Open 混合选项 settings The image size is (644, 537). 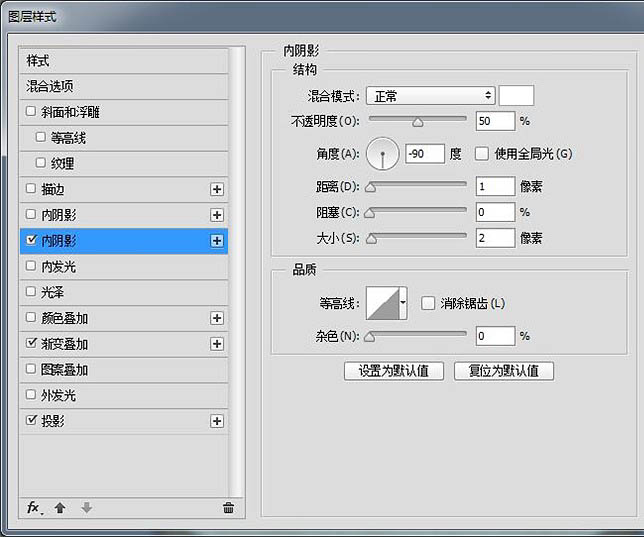[x=124, y=86]
